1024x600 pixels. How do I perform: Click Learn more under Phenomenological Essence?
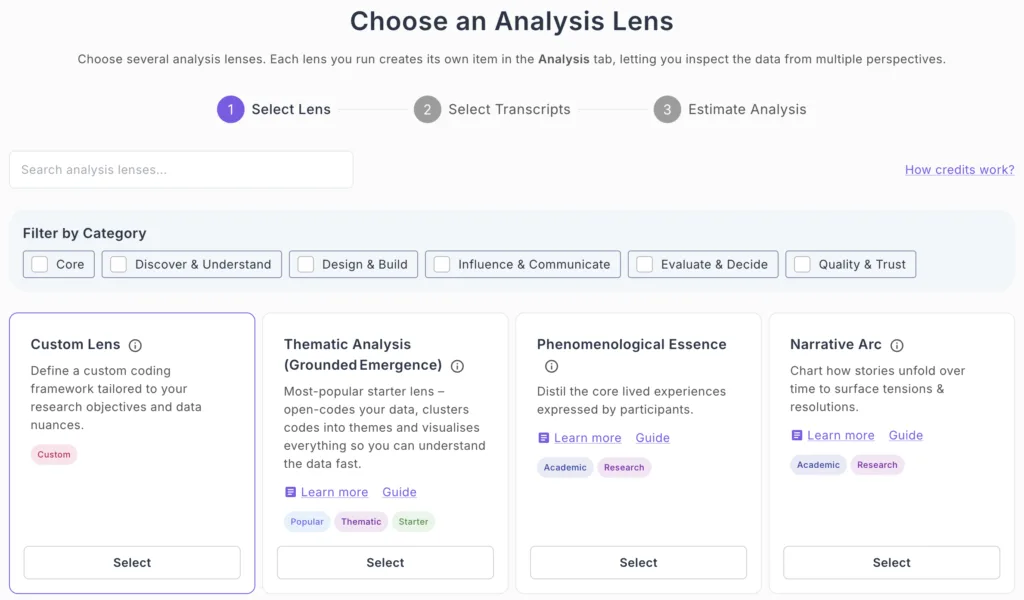click(587, 438)
